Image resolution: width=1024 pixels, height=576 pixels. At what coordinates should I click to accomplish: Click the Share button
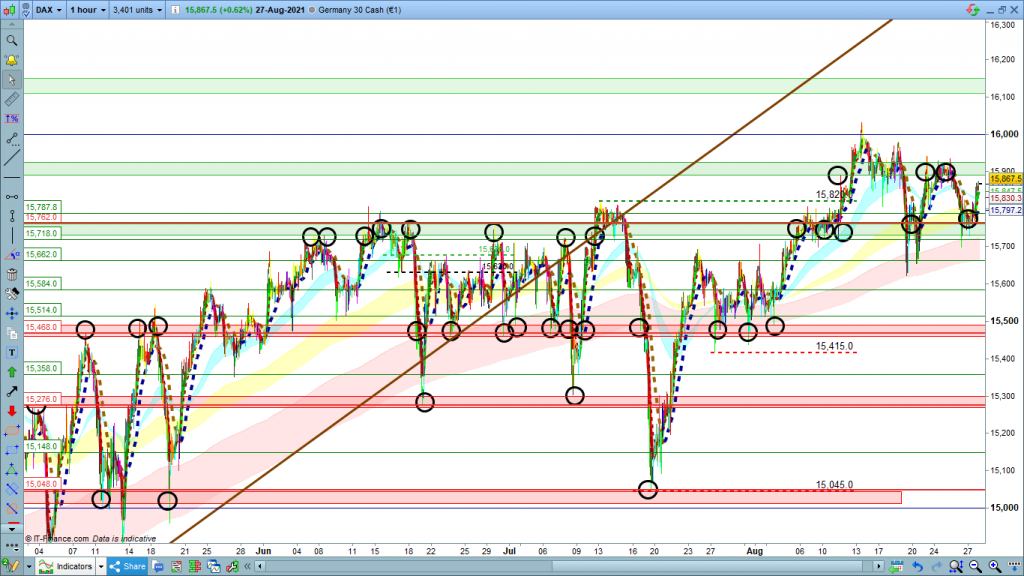(x=129, y=567)
